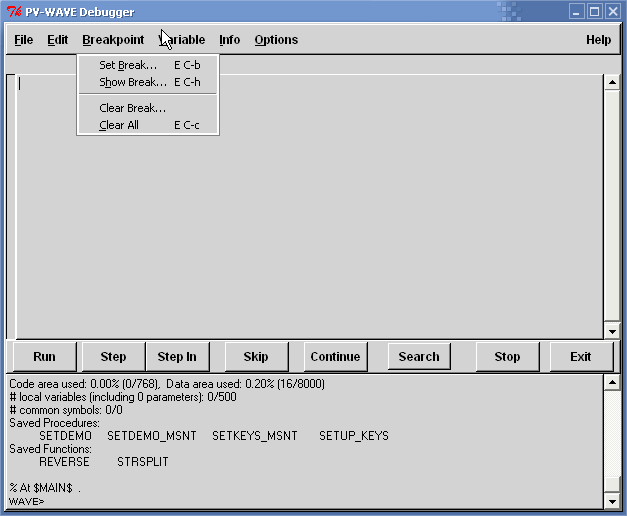This screenshot has width=627, height=516.
Task: Click the SETDEMO procedure name
Action: (65, 436)
